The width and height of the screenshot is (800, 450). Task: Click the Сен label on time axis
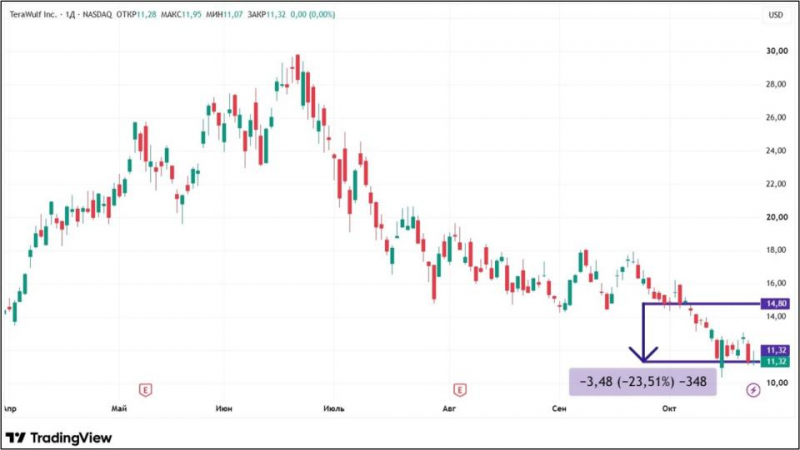[559, 409]
